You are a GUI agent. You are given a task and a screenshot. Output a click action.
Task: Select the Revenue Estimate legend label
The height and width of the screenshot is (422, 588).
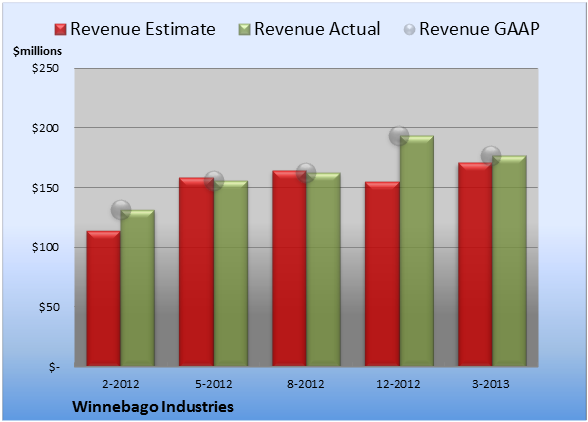(143, 29)
